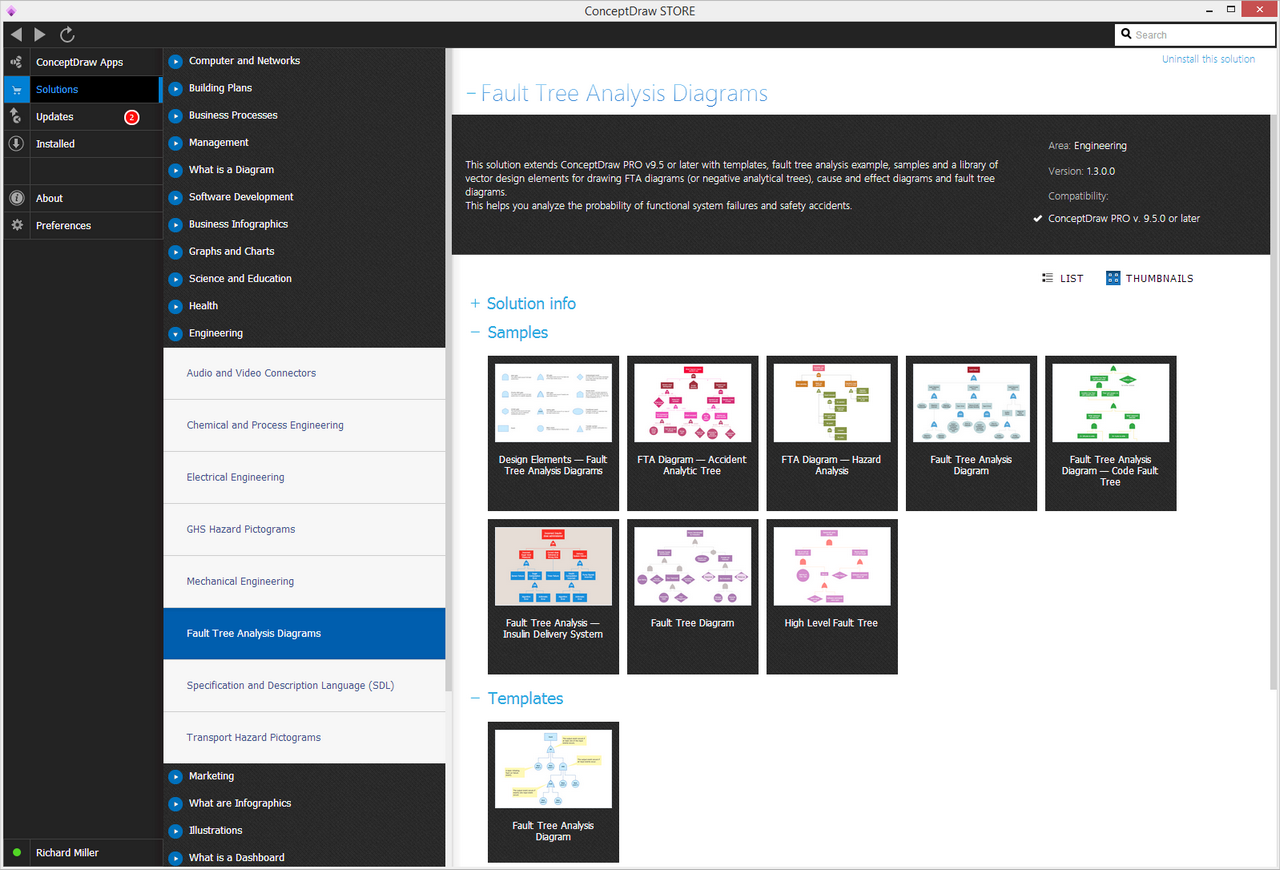Expand the Marketing category

176,777
